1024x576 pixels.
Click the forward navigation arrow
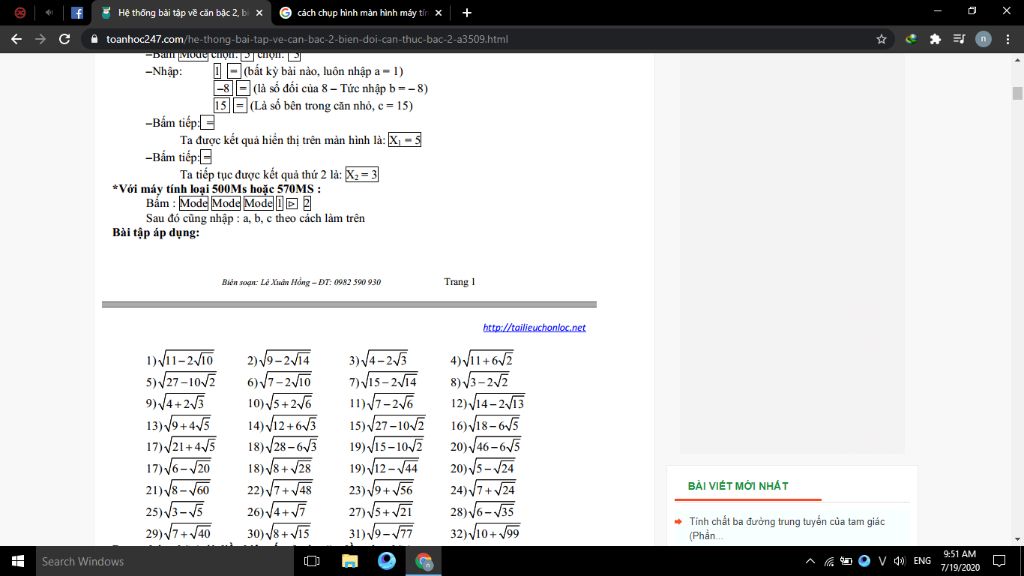40,39
